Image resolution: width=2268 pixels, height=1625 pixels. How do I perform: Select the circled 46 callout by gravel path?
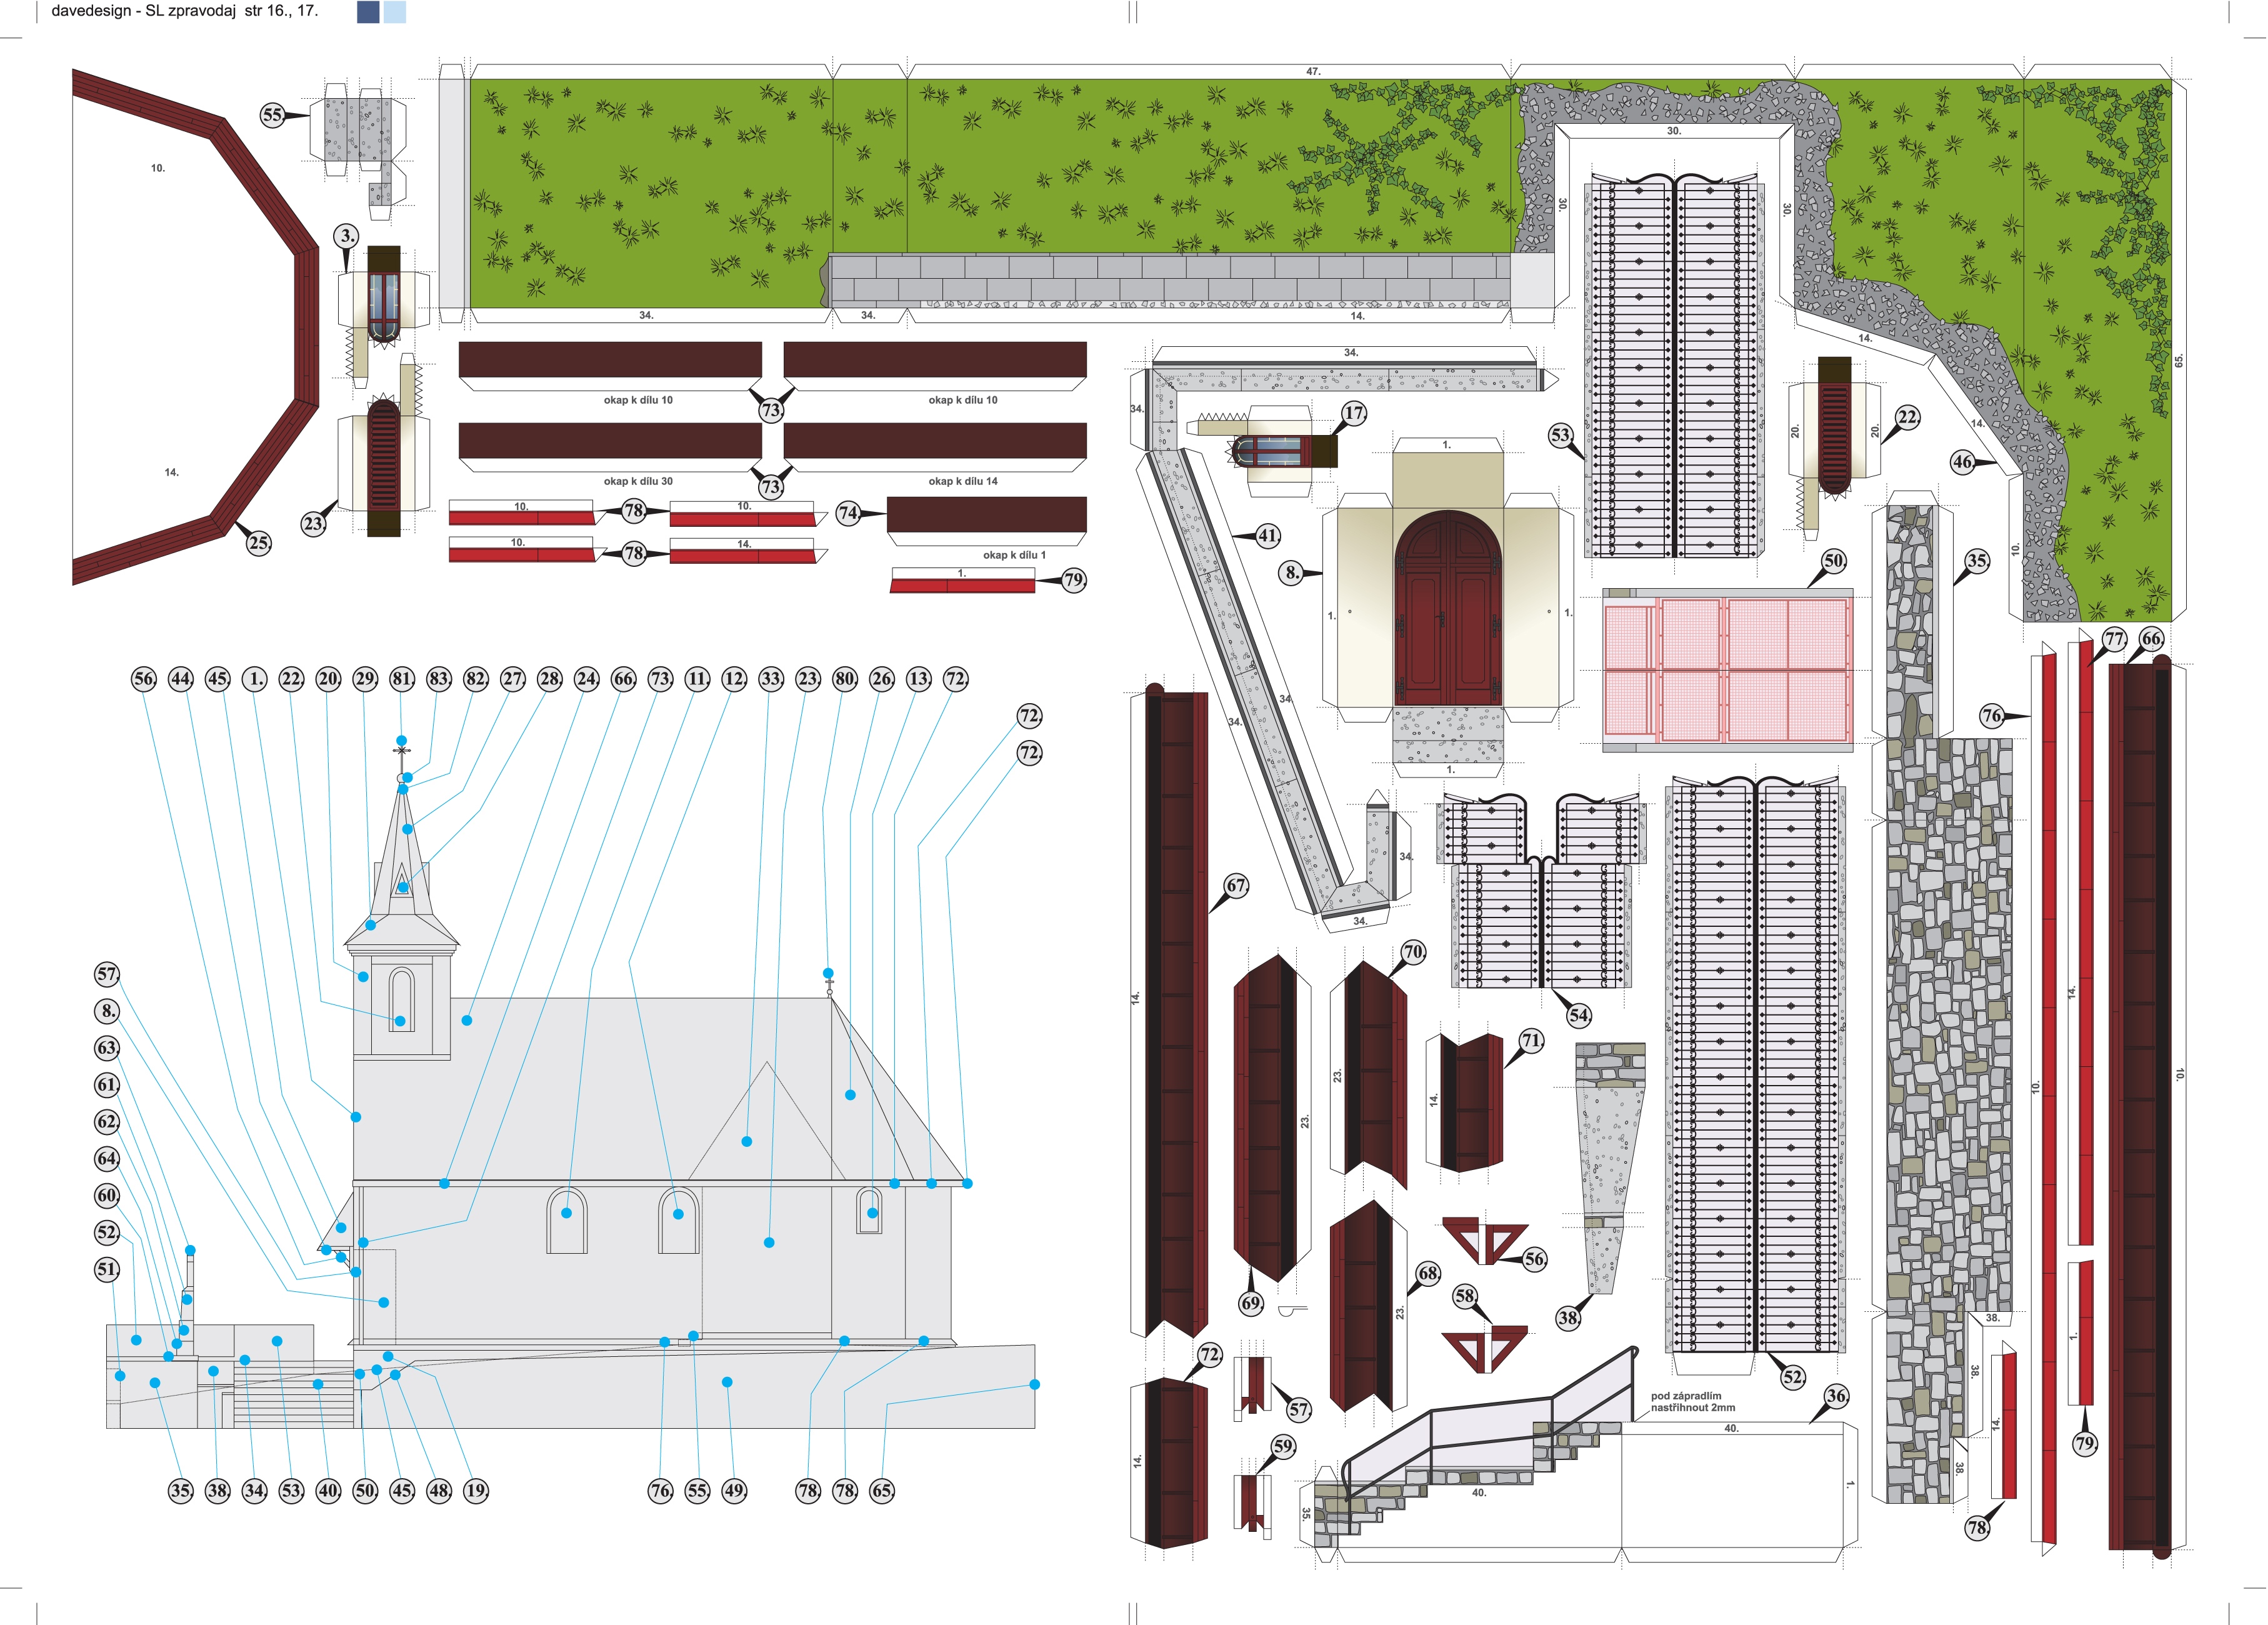1963,462
